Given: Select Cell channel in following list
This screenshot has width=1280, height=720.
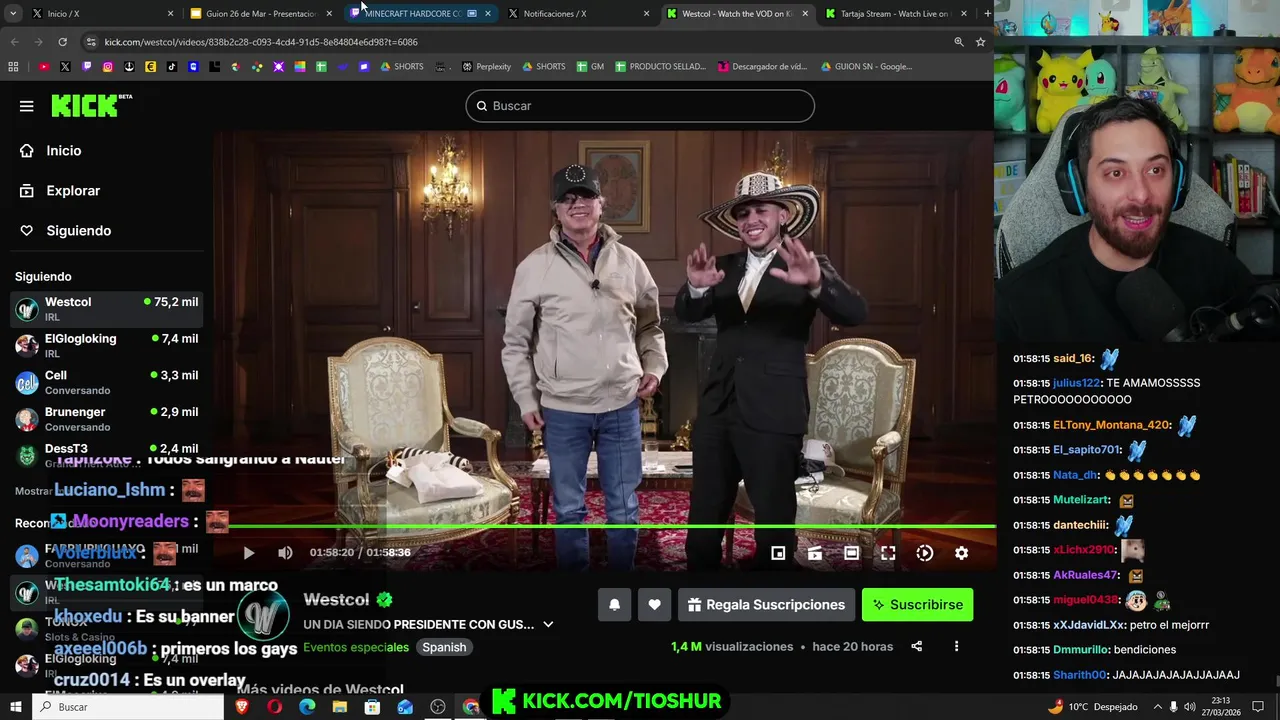Looking at the screenshot, I should click(x=106, y=383).
